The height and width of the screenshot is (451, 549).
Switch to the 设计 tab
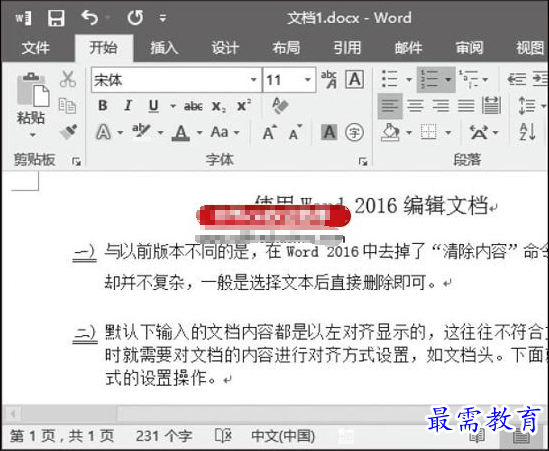click(225, 48)
